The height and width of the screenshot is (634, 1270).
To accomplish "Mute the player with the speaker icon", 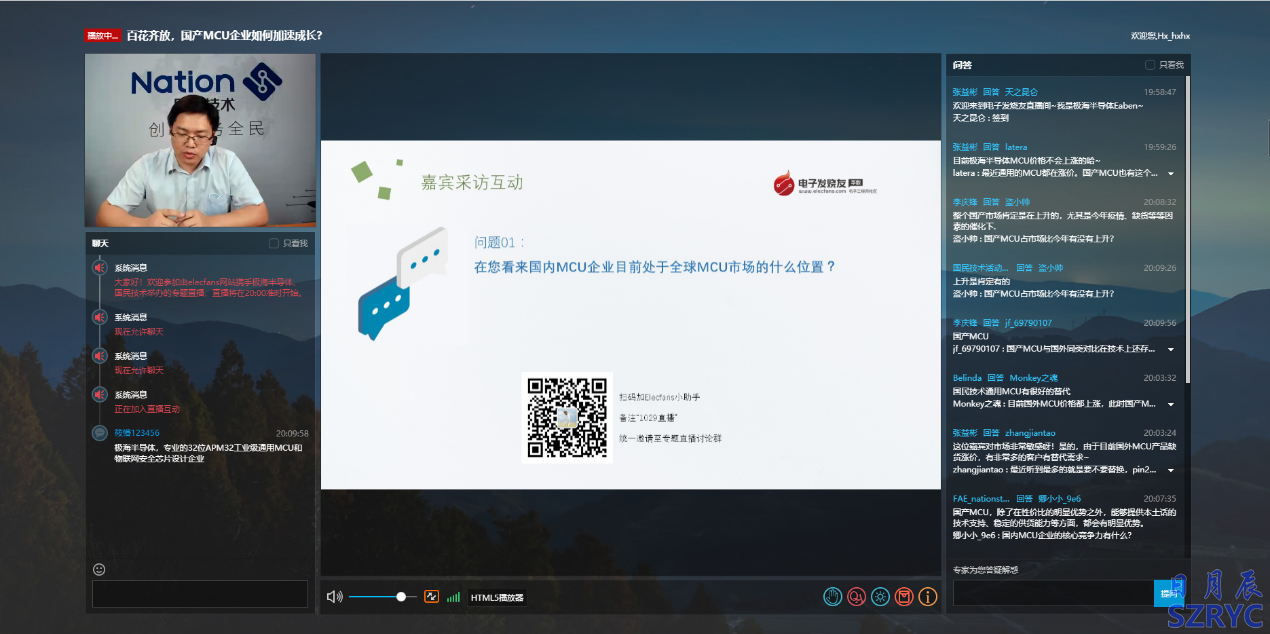I will [334, 597].
